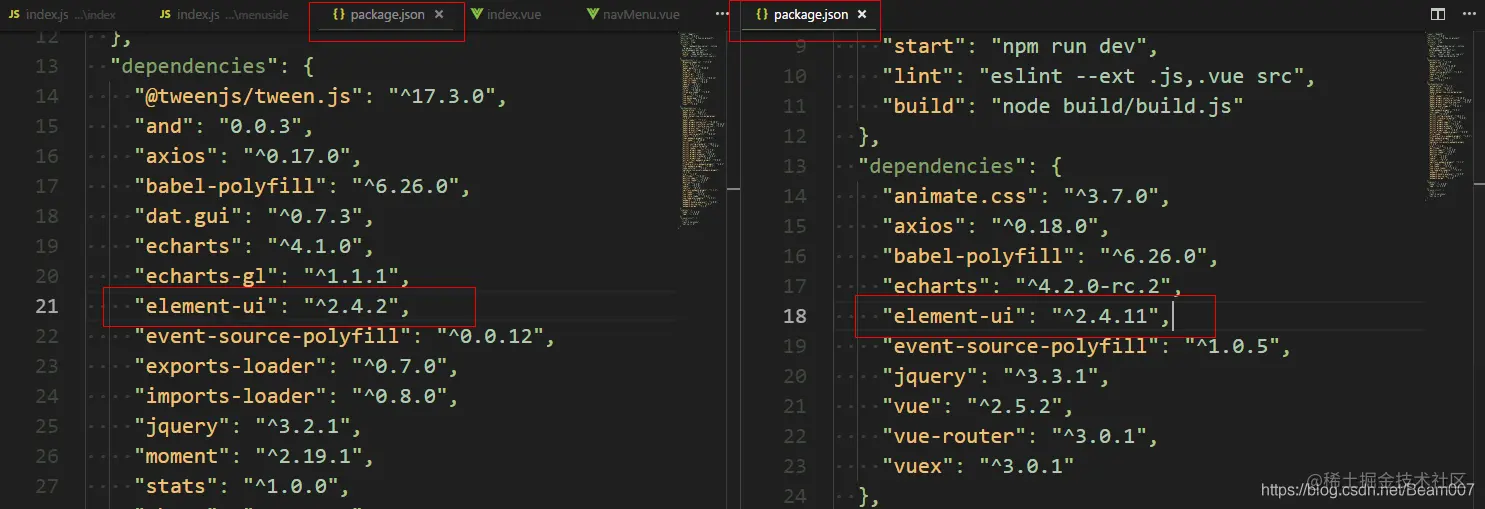Place cursor on "element-ui": "^2.4.2"
1485x509 pixels.
click(x=272, y=306)
